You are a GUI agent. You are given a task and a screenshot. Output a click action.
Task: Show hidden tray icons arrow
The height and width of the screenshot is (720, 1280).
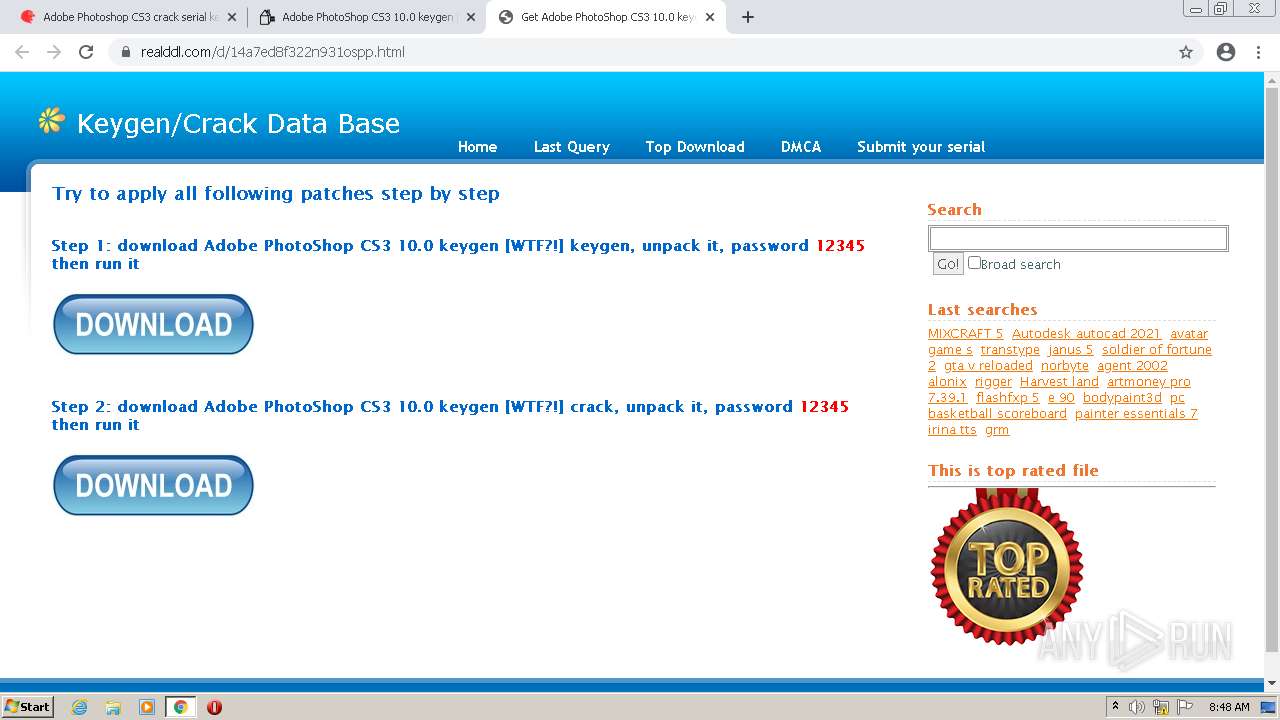[1115, 707]
